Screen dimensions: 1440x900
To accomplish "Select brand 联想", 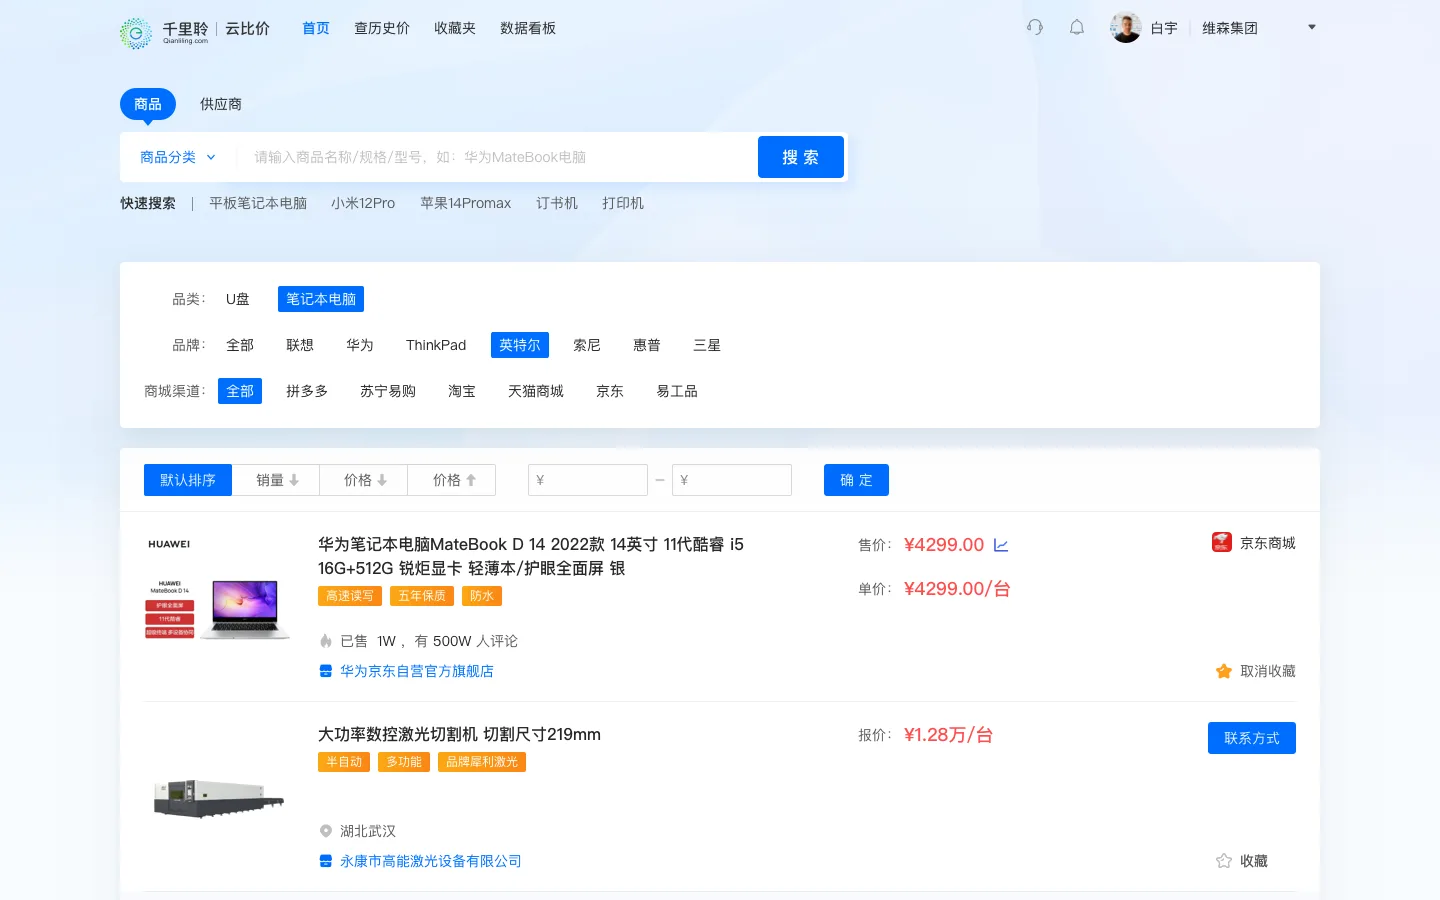I will pyautogui.click(x=300, y=345).
